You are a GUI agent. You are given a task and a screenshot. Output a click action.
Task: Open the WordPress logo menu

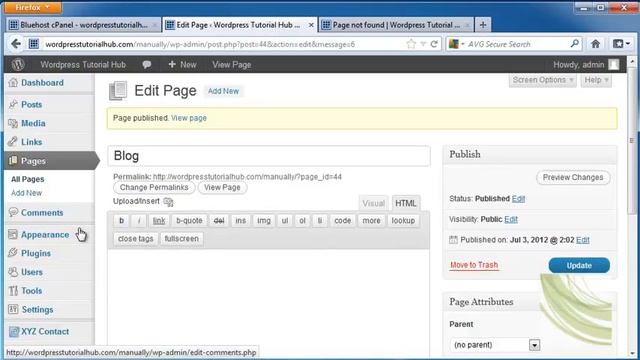18,64
